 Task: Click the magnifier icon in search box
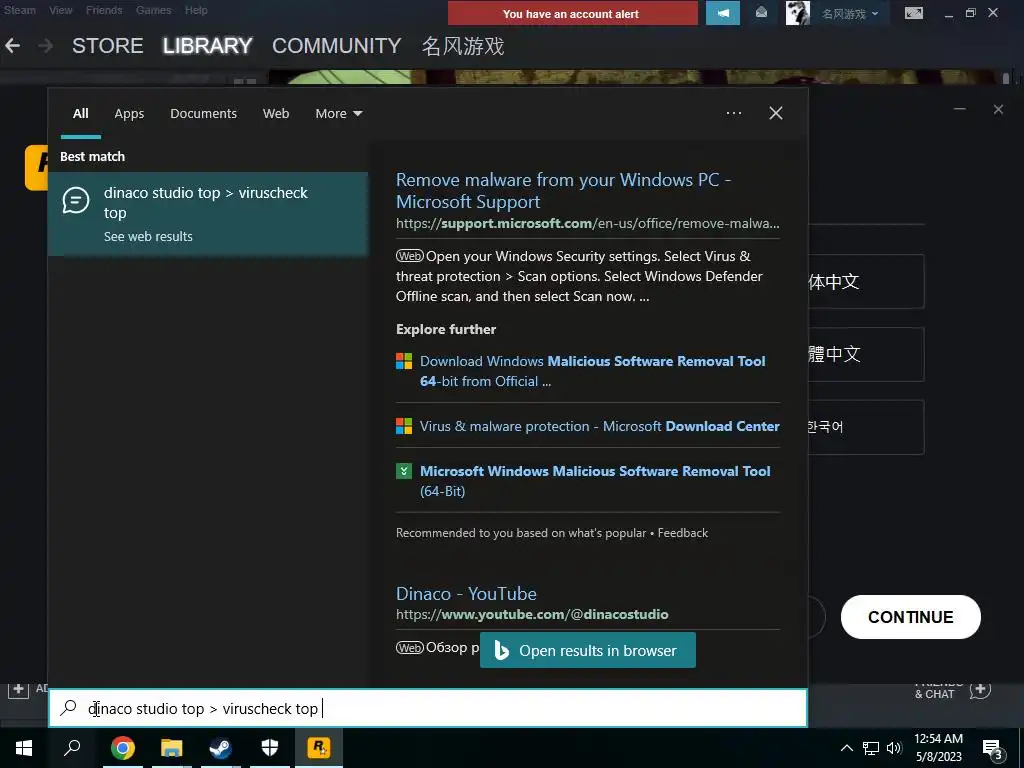69,708
